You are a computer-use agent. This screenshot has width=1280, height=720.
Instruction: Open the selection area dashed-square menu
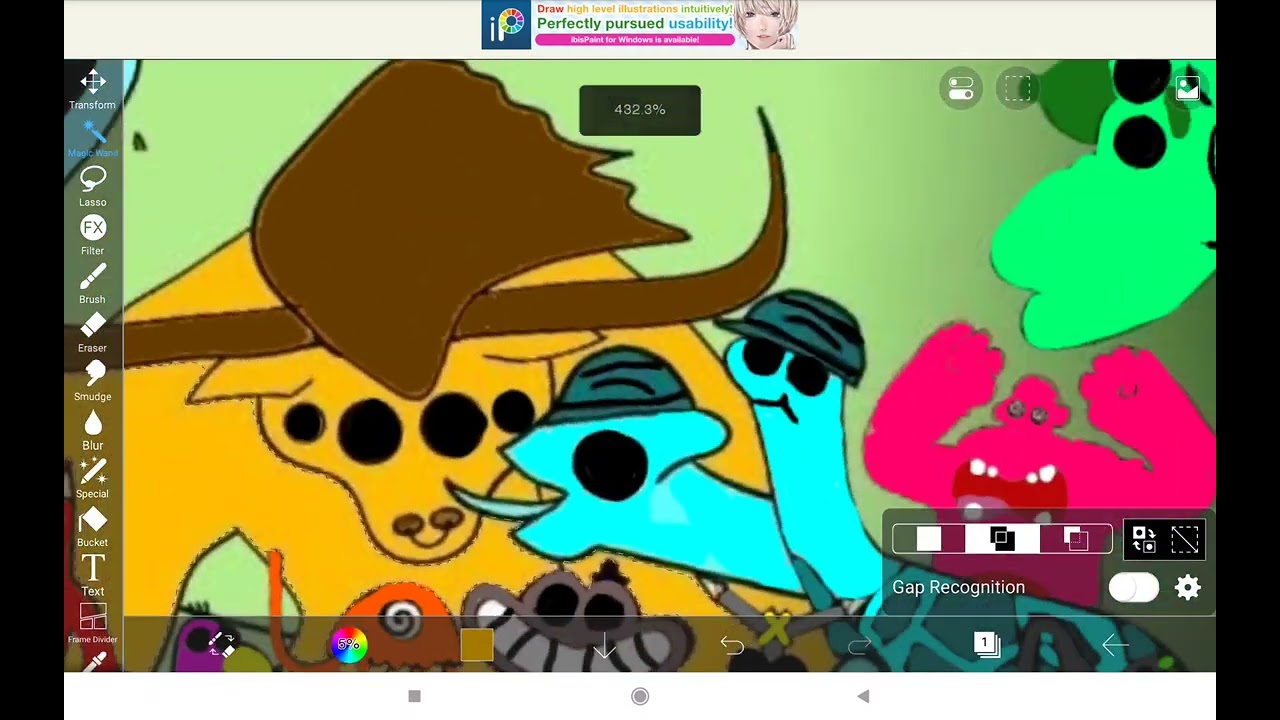click(1017, 89)
